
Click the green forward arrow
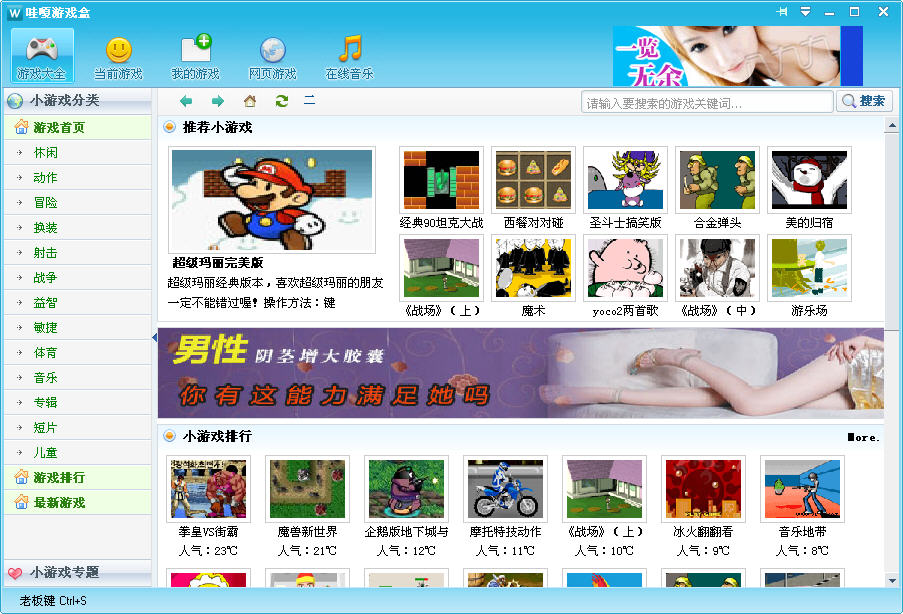click(x=217, y=101)
